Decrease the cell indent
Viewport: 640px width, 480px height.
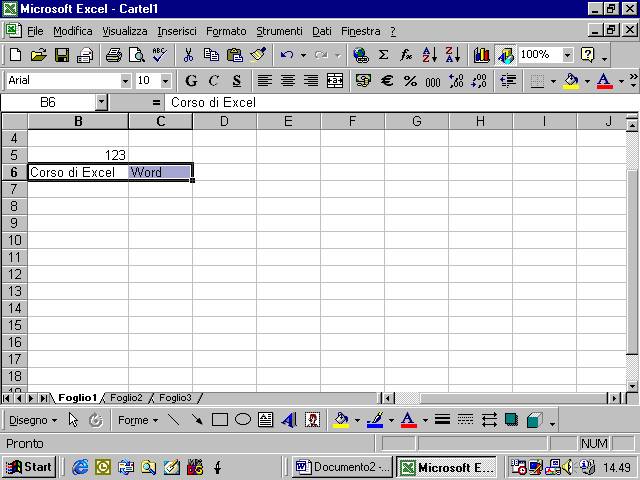(508, 80)
